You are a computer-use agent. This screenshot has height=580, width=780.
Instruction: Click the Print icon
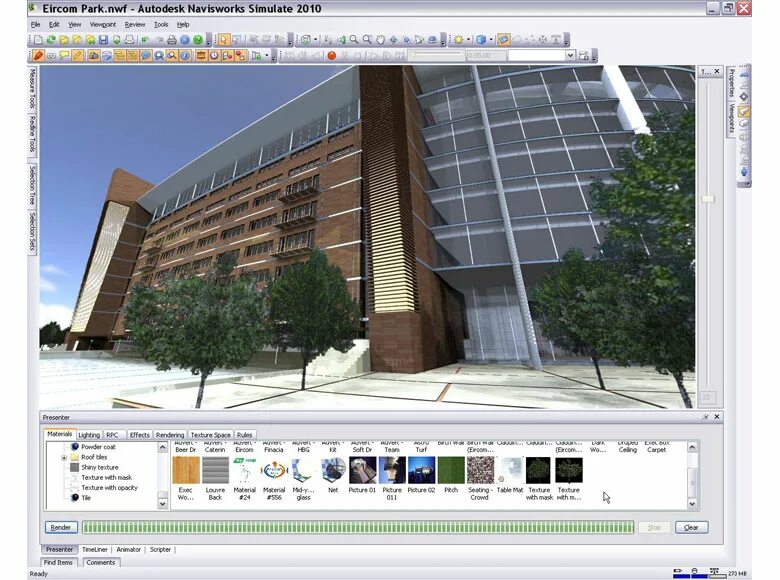pyautogui.click(x=172, y=40)
